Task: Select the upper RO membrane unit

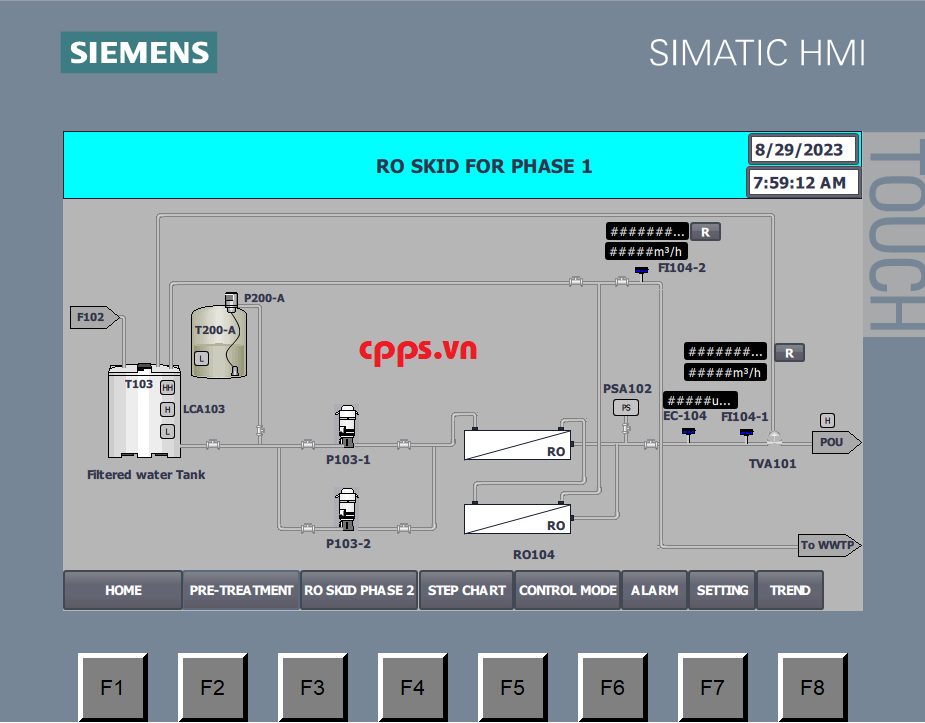Action: (x=518, y=444)
